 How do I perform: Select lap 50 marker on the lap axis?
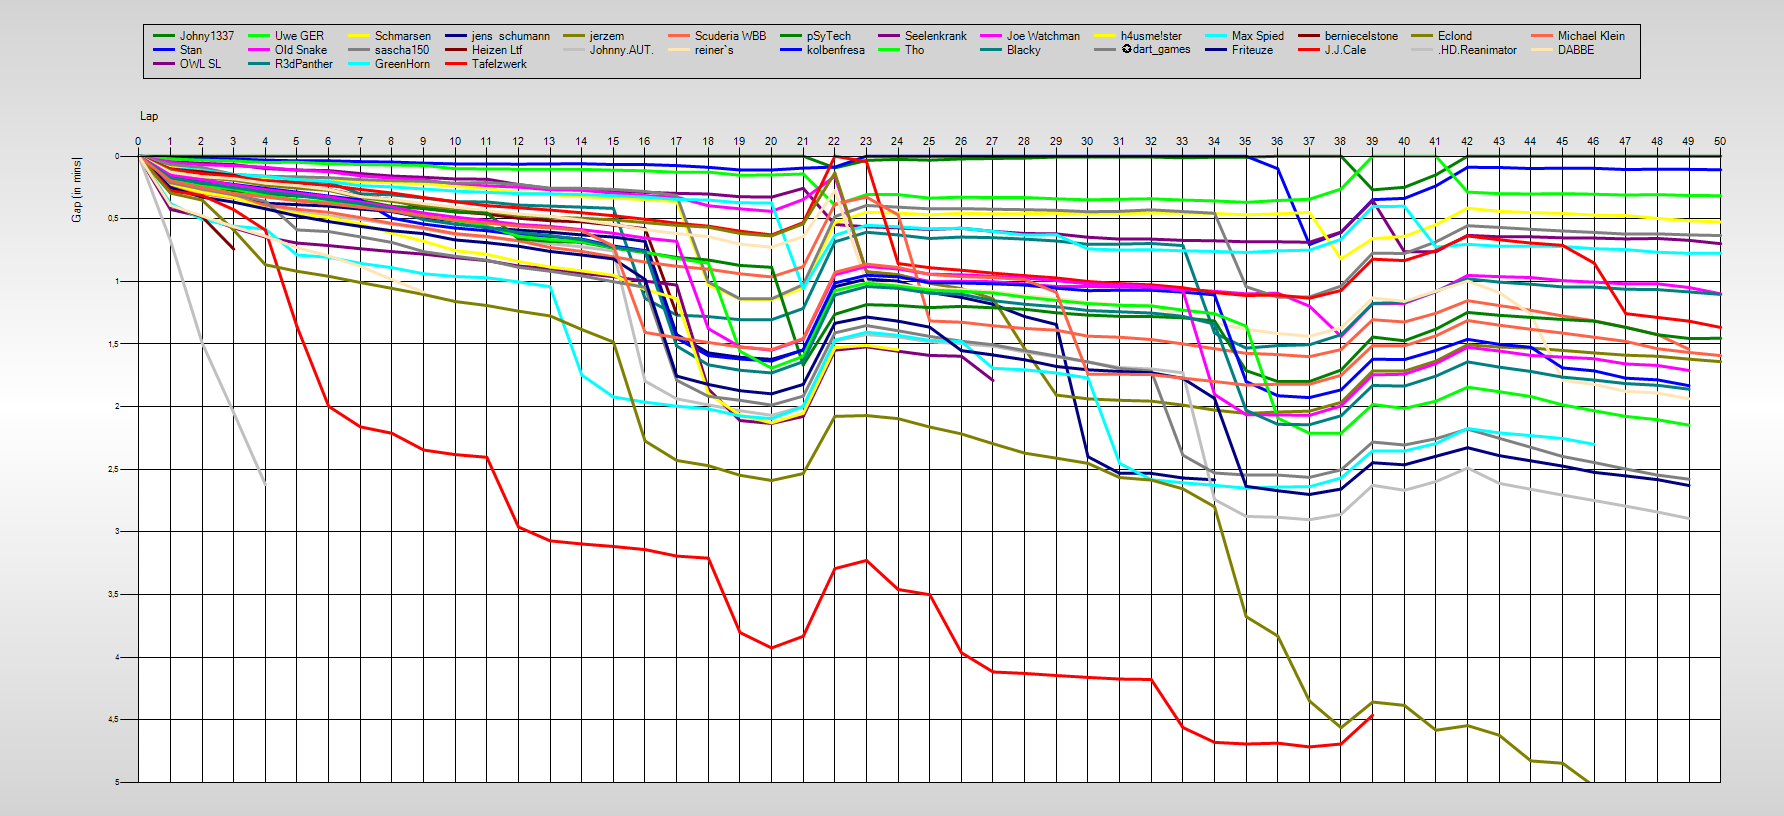click(x=1719, y=141)
